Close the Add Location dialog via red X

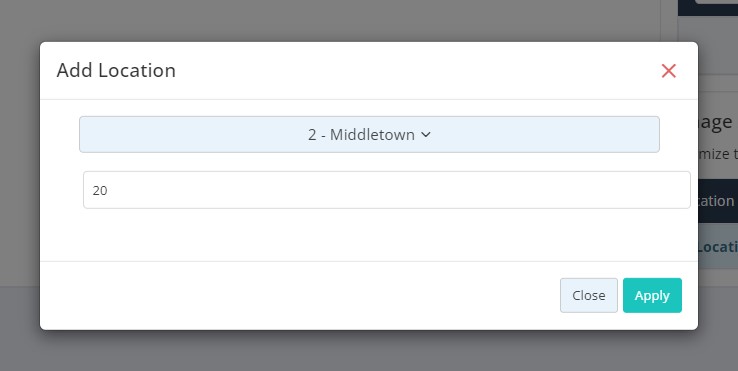pyautogui.click(x=668, y=71)
